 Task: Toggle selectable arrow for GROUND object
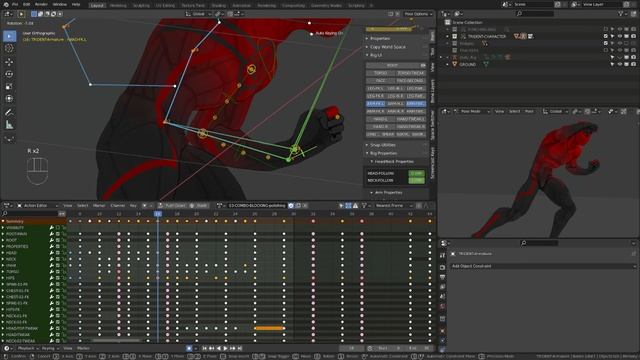coord(612,64)
